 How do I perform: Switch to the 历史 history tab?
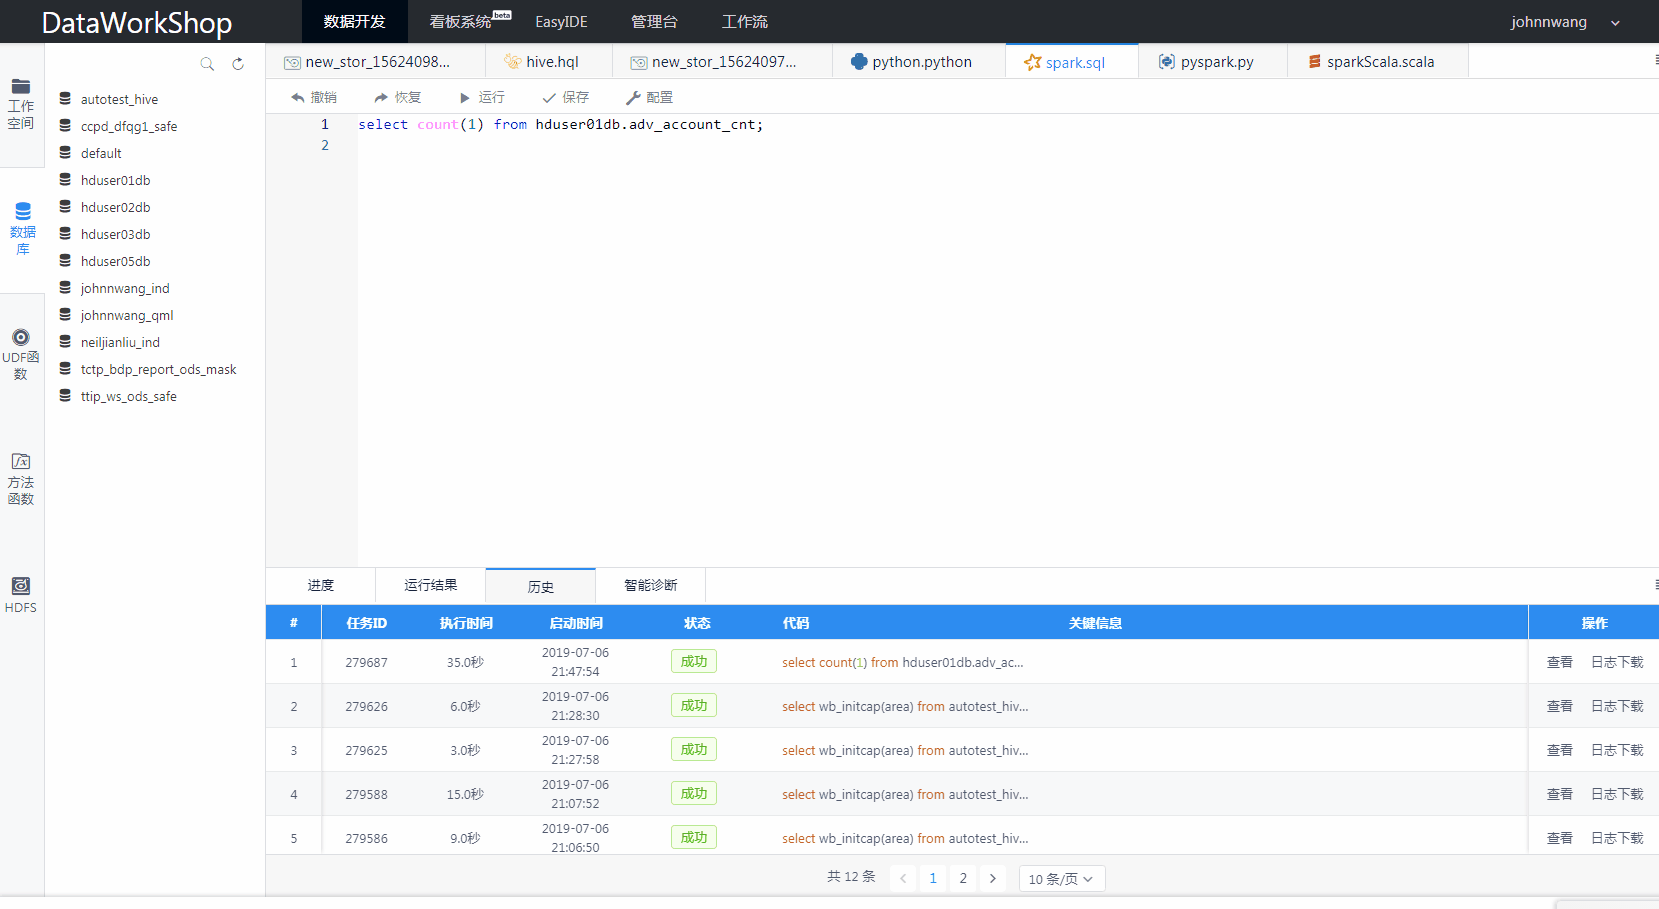click(541, 587)
